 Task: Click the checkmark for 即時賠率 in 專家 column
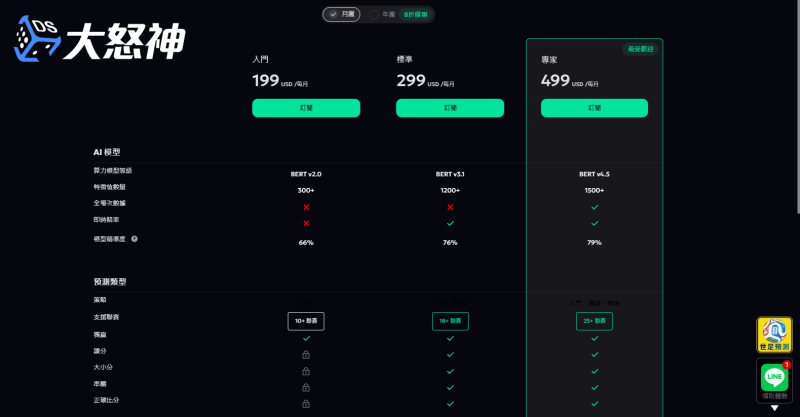coord(594,224)
